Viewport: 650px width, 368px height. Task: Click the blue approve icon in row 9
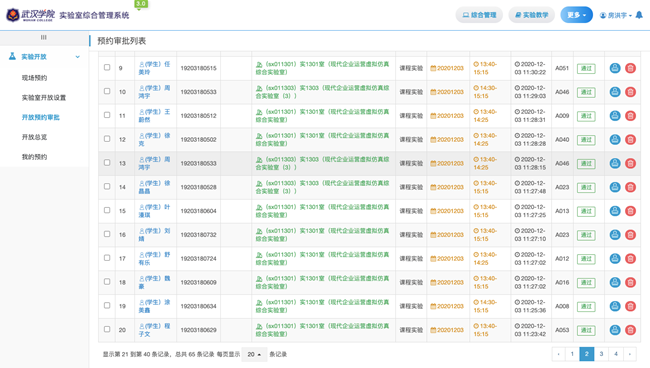(615, 68)
